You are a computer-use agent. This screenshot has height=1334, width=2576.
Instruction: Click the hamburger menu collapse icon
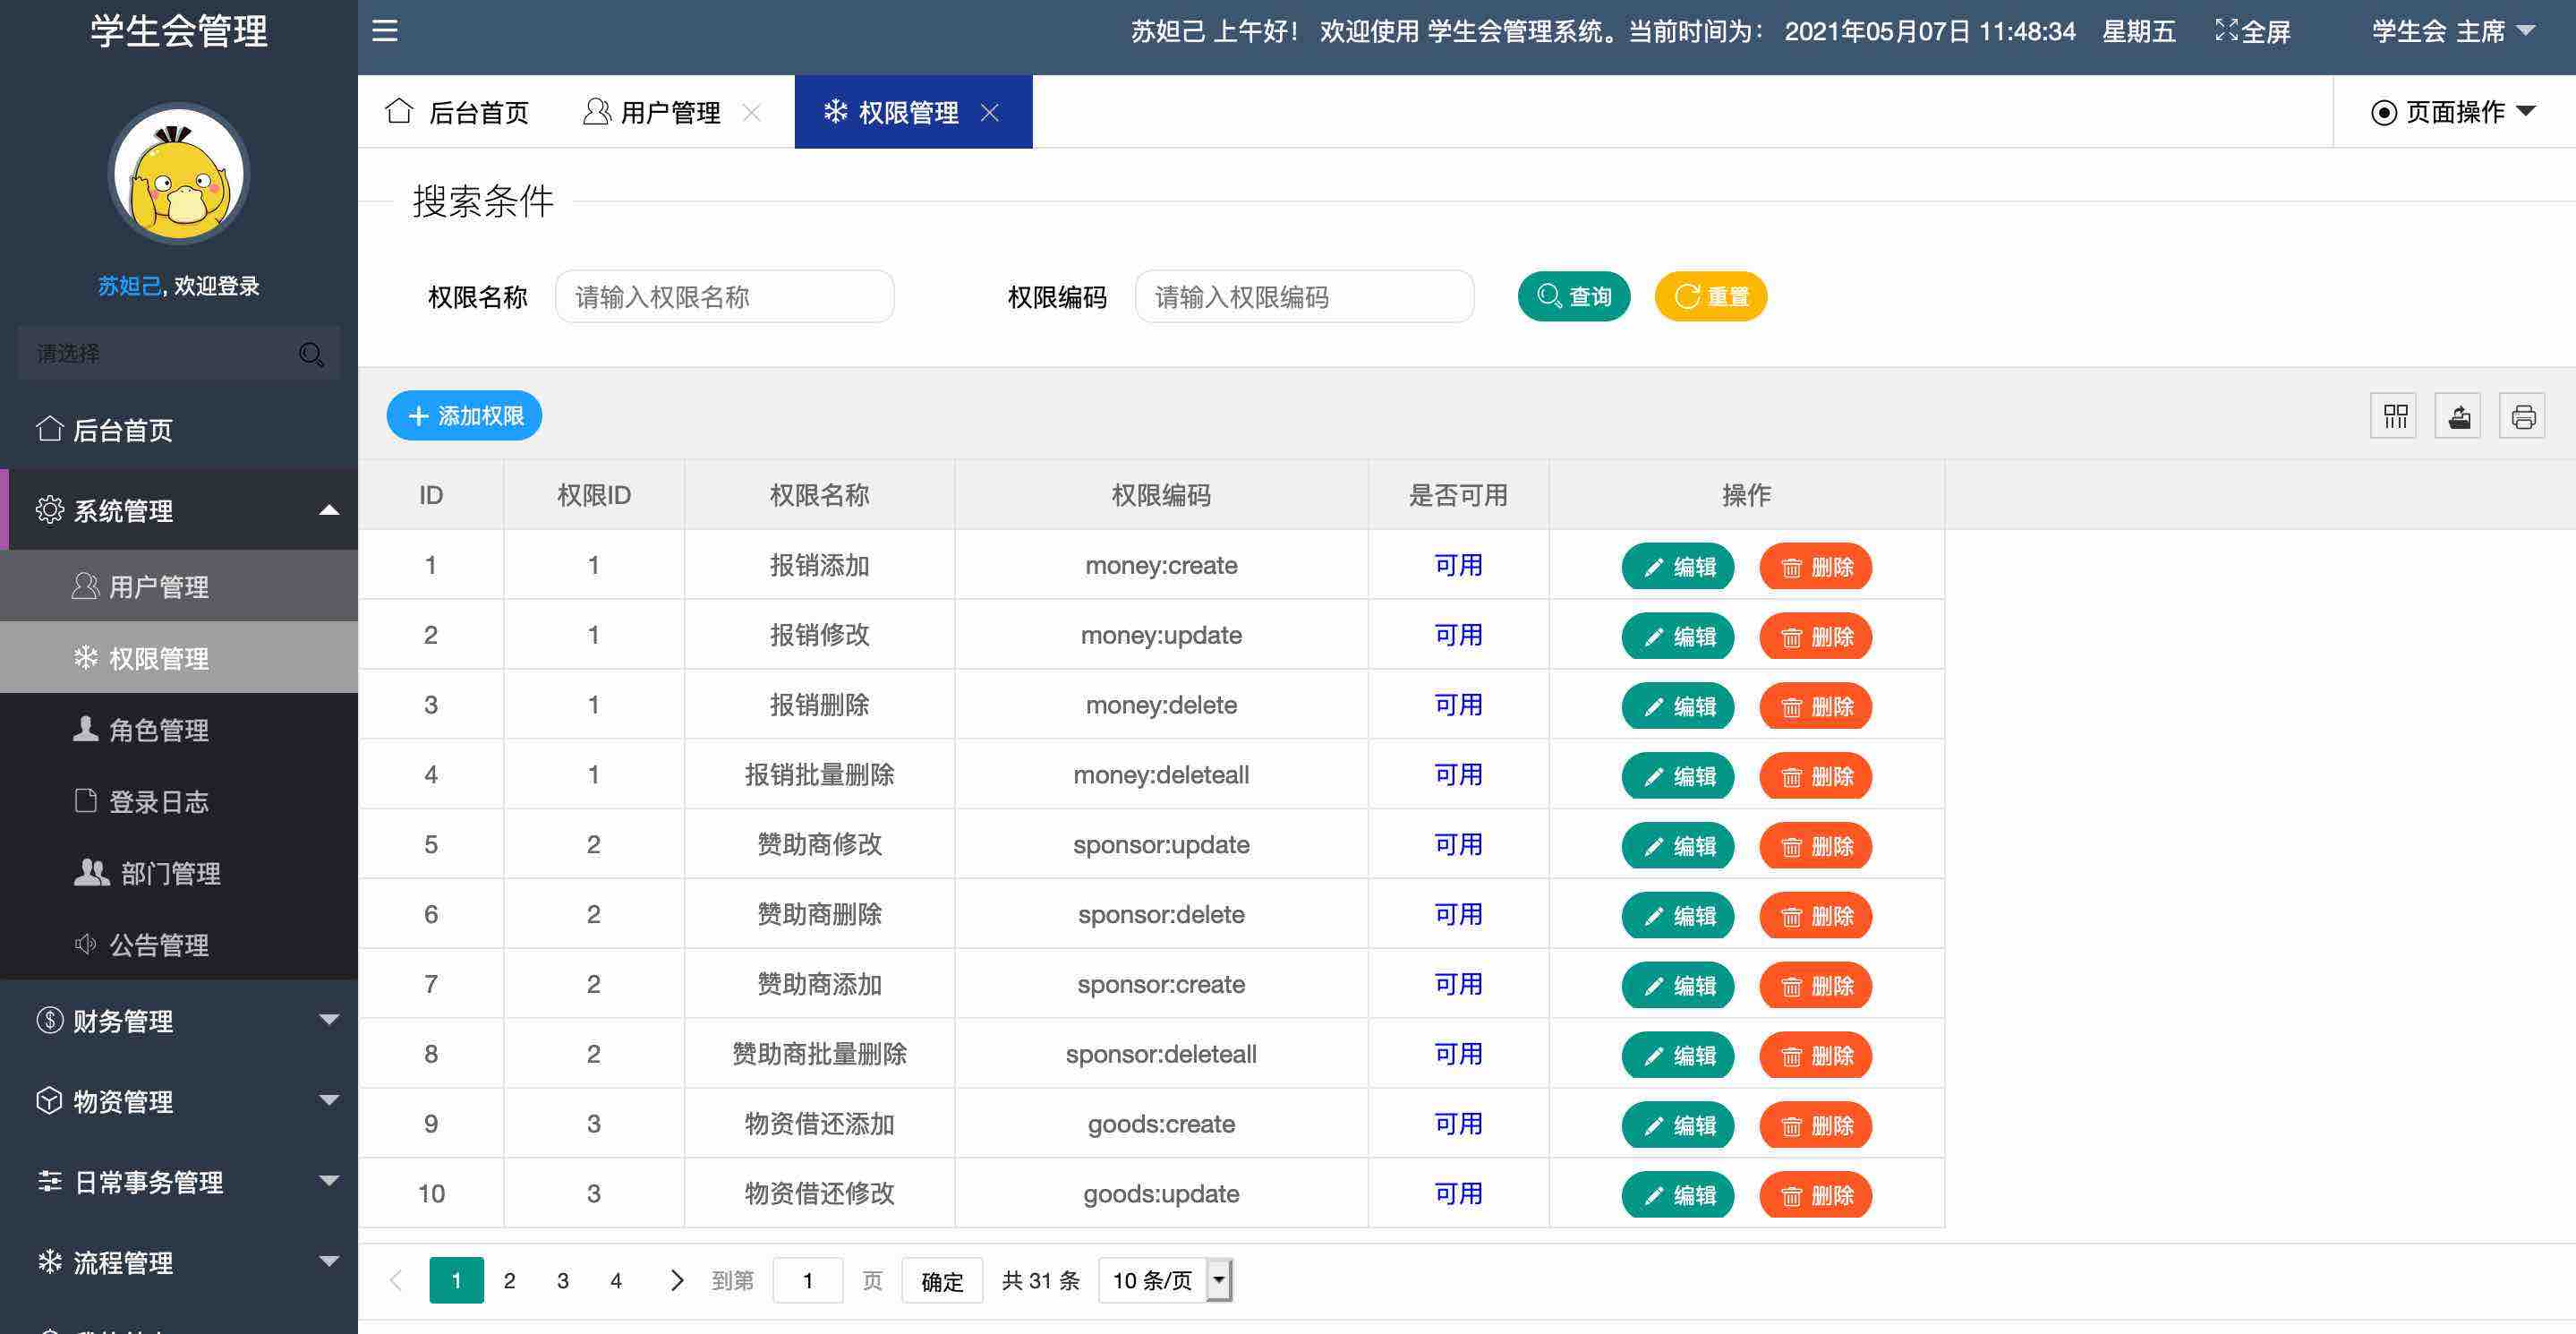385,31
